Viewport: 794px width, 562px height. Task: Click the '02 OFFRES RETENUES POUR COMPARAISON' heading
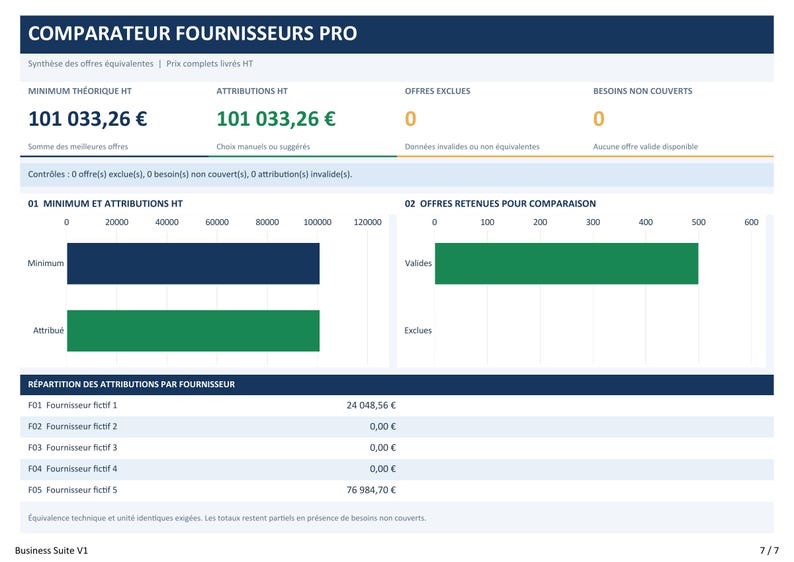pos(500,204)
